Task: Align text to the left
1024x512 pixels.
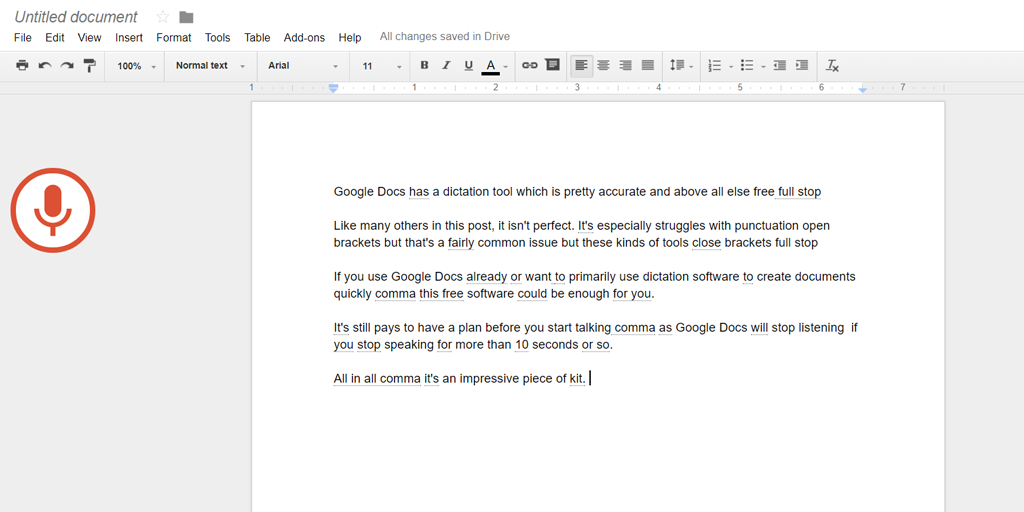Action: click(582, 65)
